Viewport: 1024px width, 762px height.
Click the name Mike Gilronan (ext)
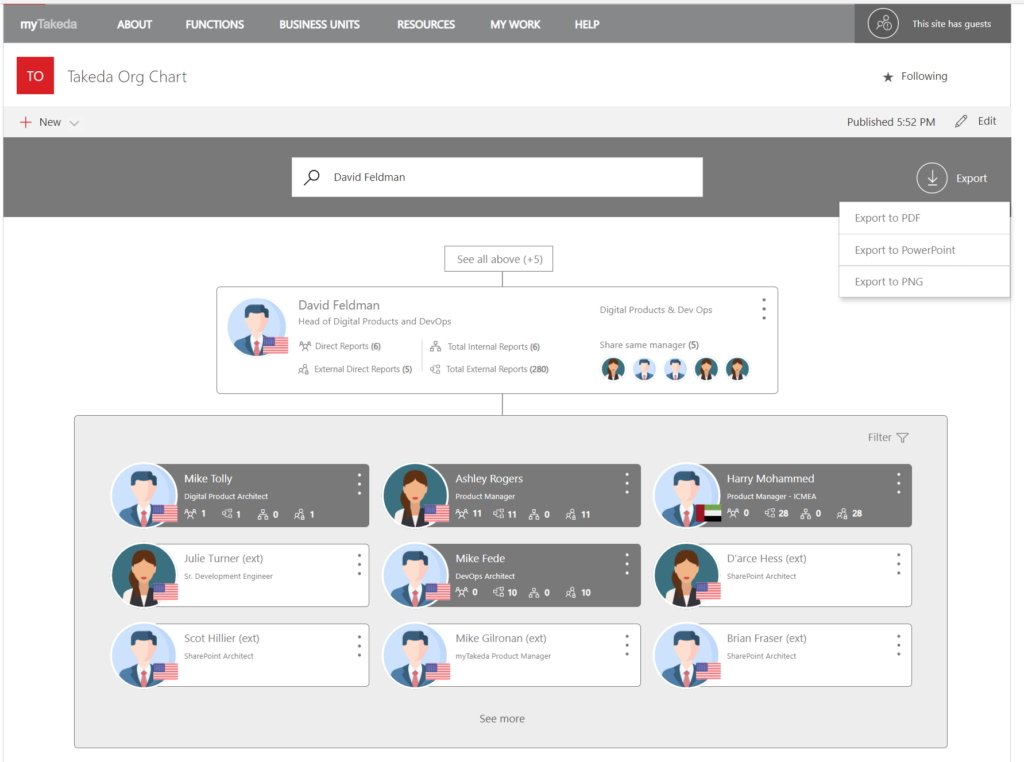click(501, 638)
